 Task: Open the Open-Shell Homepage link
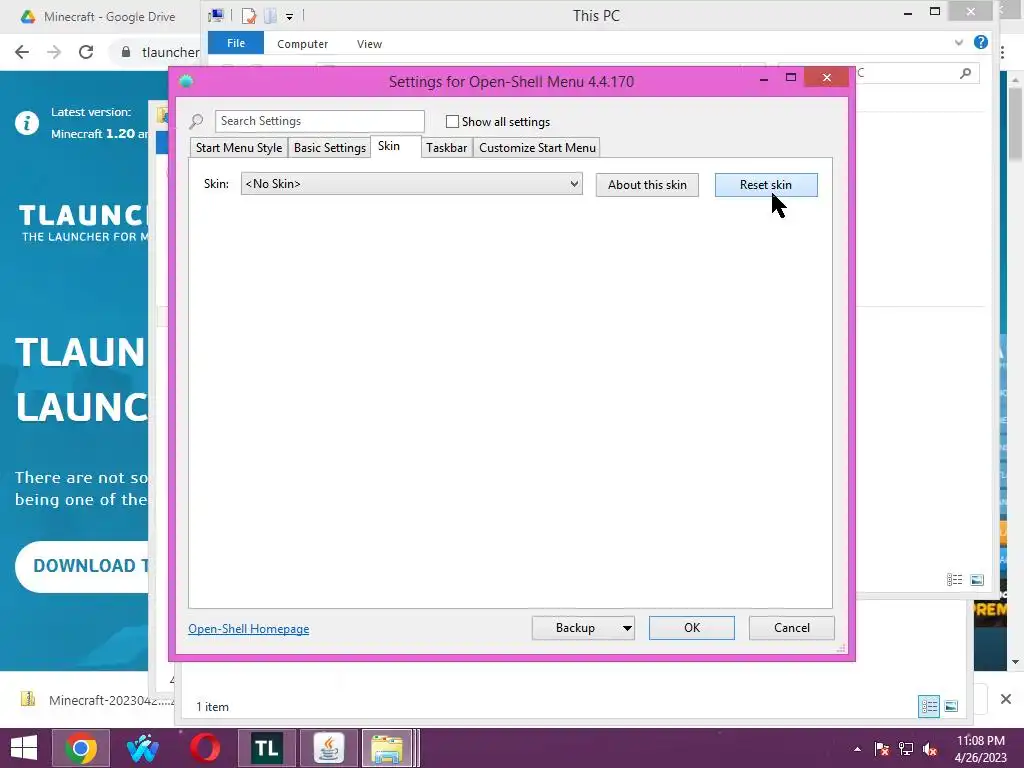248,629
